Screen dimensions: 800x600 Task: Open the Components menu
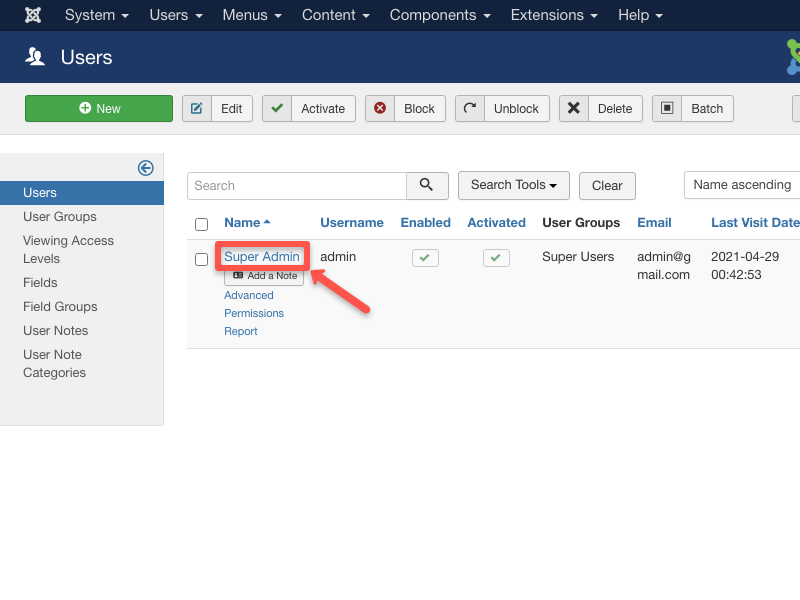pos(439,15)
